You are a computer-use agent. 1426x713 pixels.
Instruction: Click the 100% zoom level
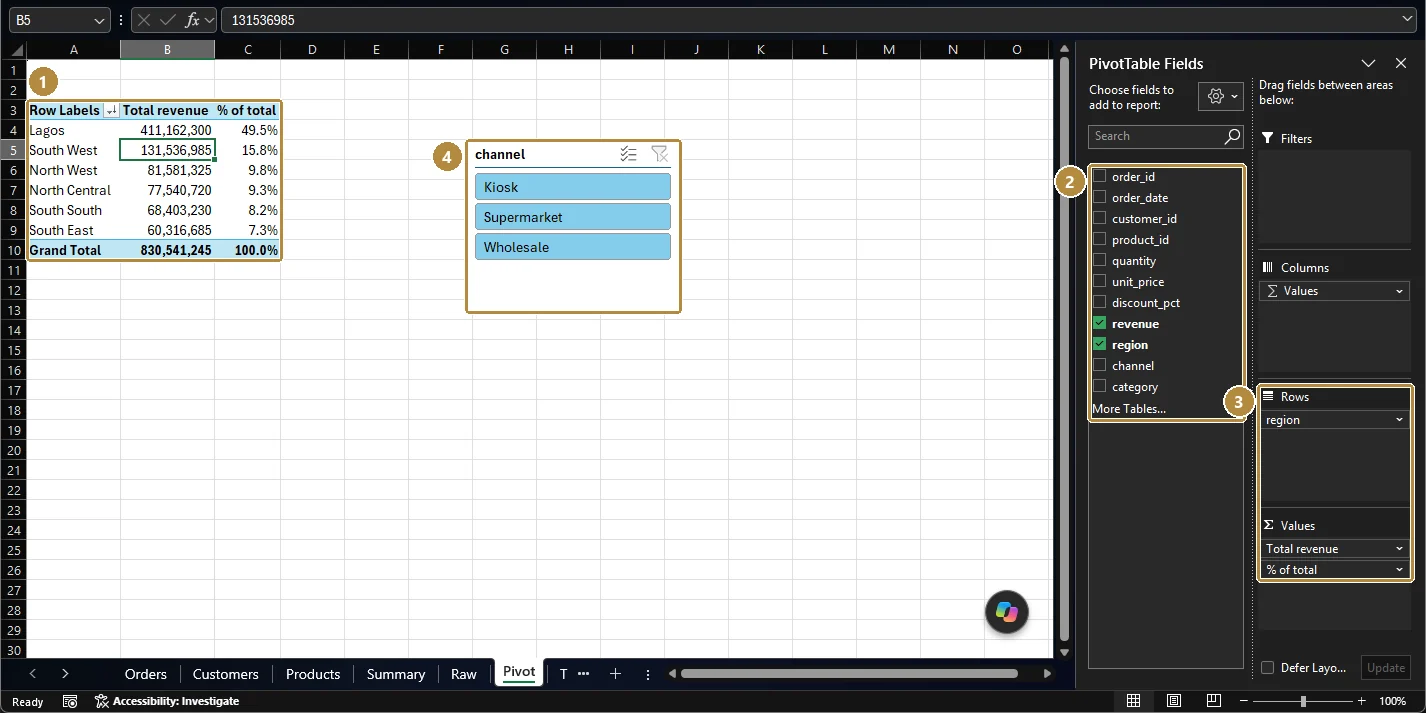[1393, 701]
